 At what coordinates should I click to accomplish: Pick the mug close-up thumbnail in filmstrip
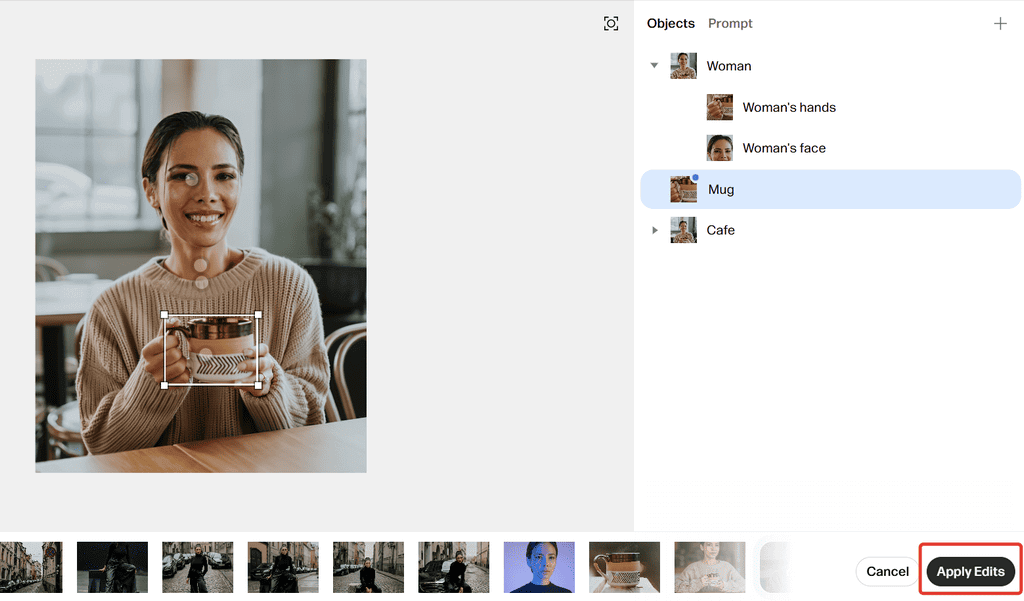click(624, 567)
